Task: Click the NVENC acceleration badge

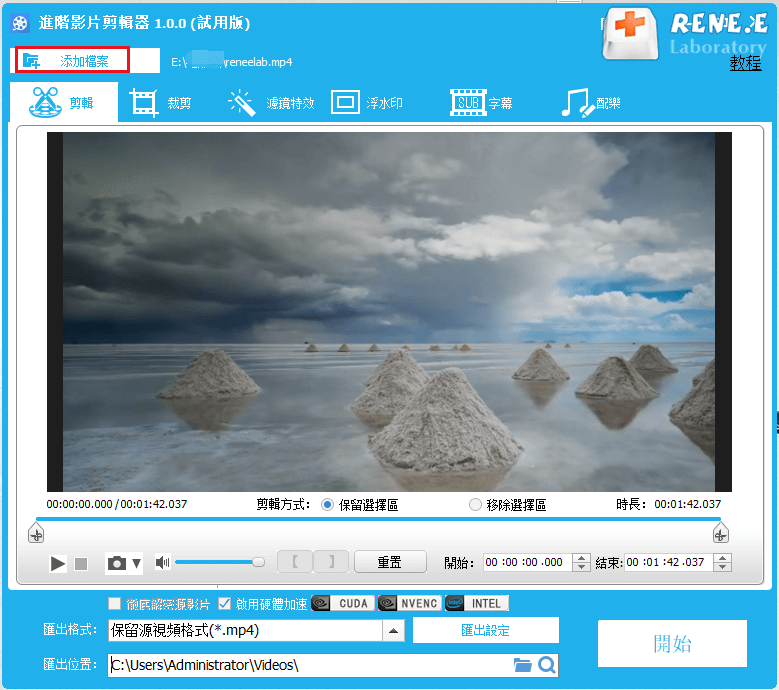Action: click(410, 603)
